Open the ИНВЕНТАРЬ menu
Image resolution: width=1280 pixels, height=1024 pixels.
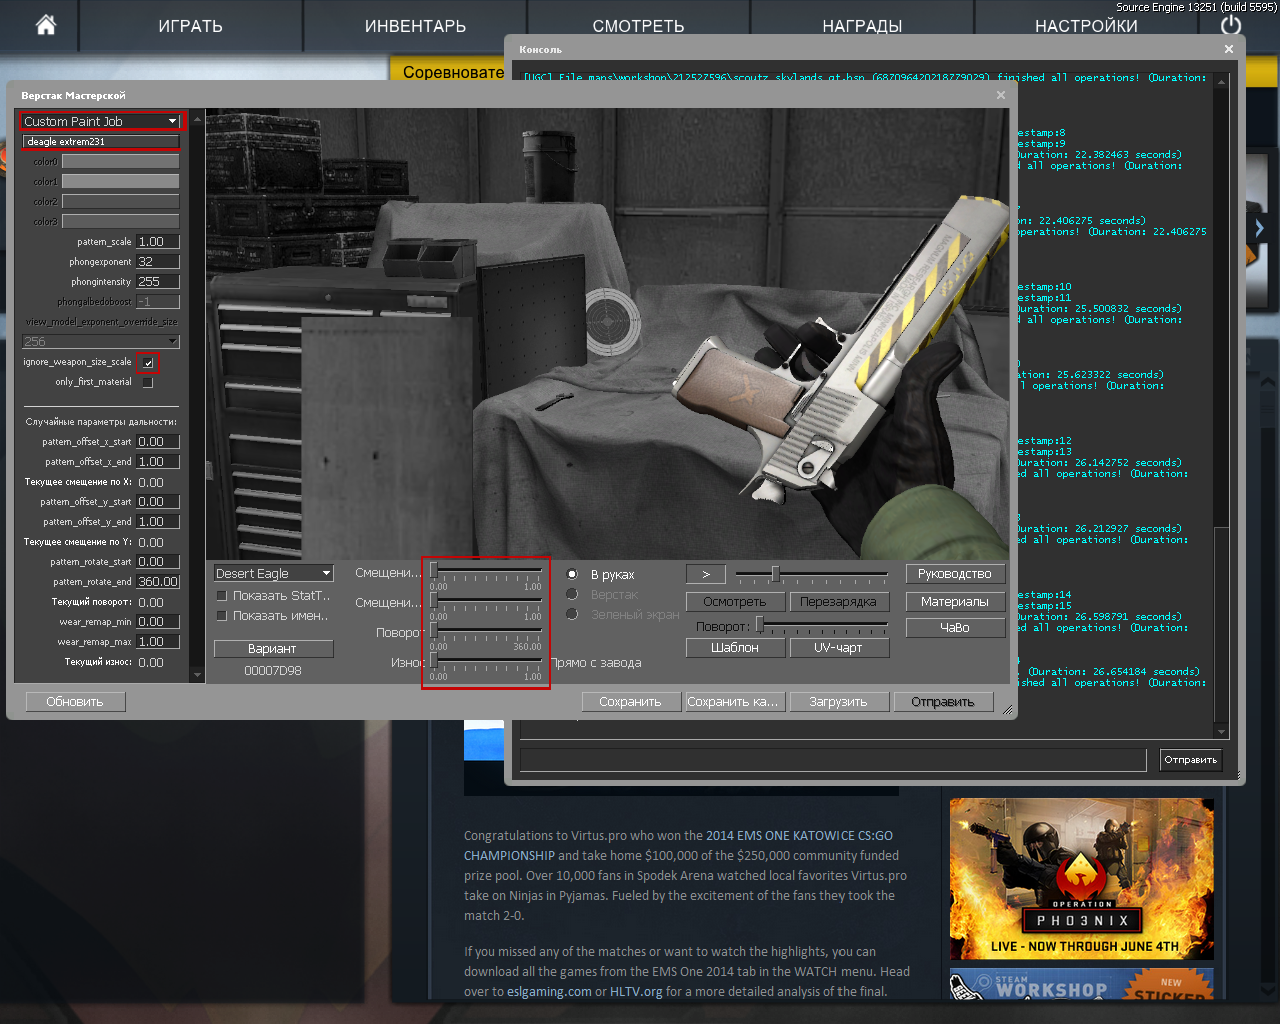coord(415,26)
